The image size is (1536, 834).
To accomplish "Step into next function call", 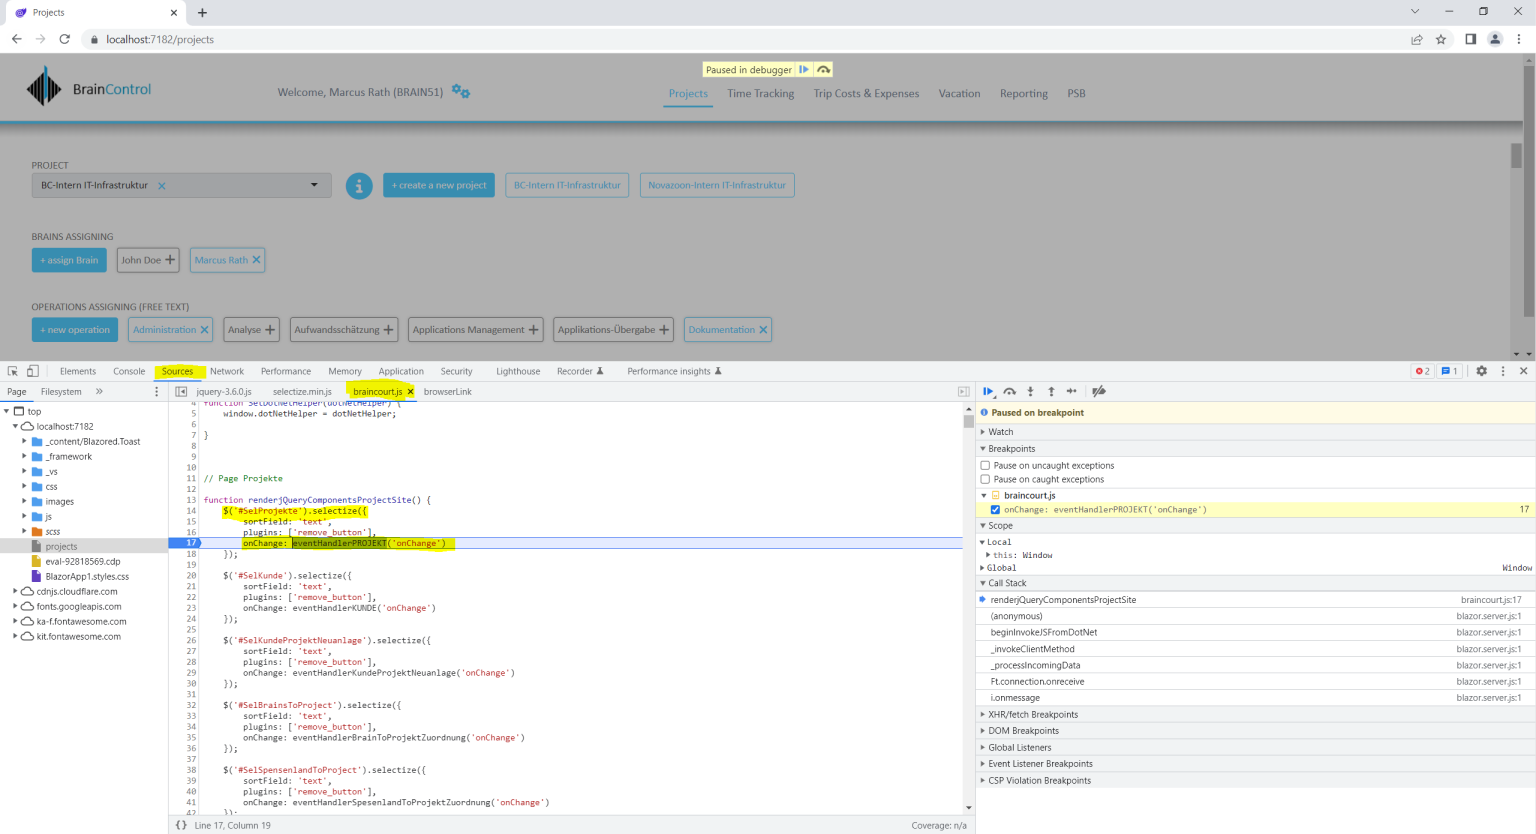I will [1030, 391].
